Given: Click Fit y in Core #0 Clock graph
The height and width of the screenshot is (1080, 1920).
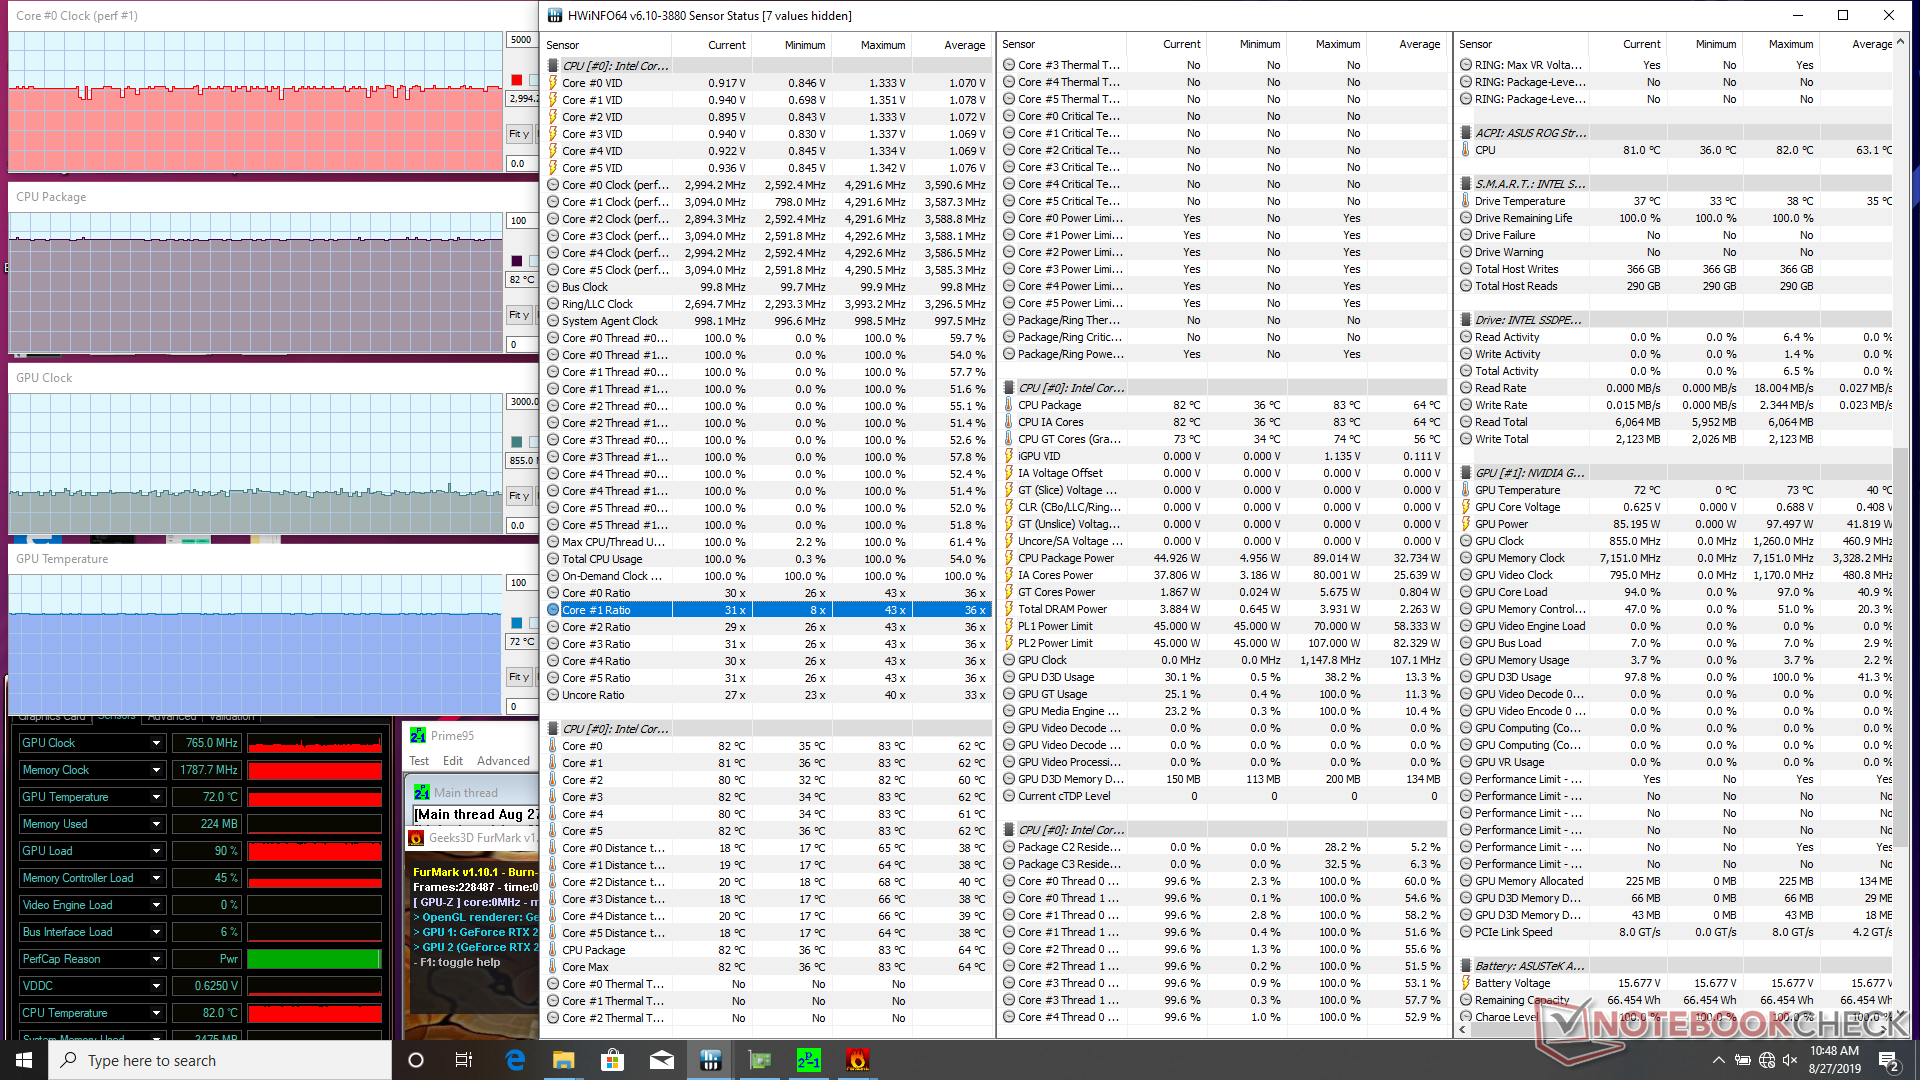Looking at the screenshot, I should pos(518,134).
